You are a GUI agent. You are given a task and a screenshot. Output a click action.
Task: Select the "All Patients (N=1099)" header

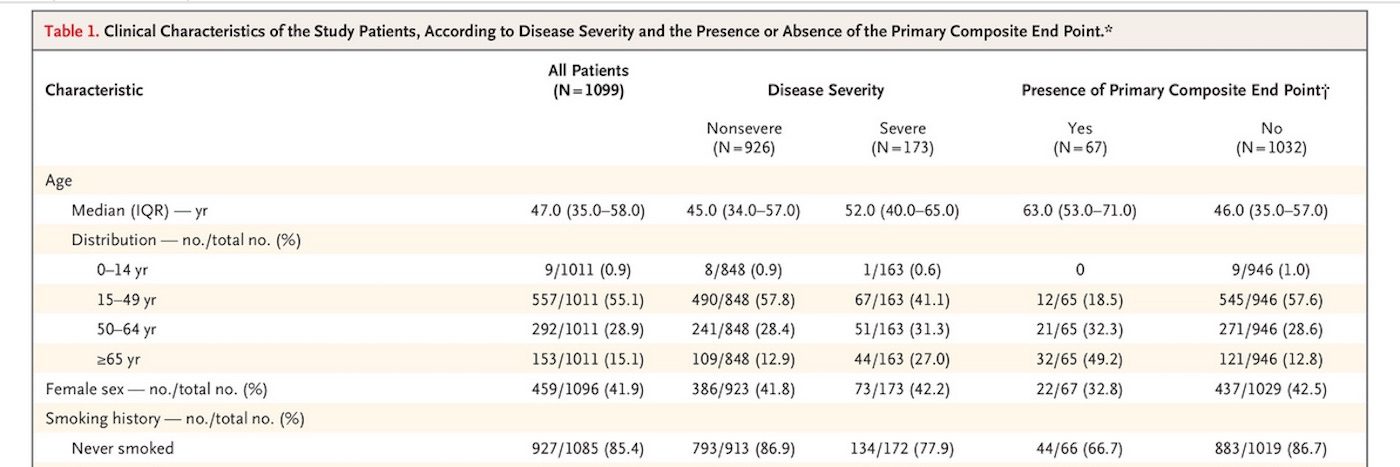click(x=591, y=80)
